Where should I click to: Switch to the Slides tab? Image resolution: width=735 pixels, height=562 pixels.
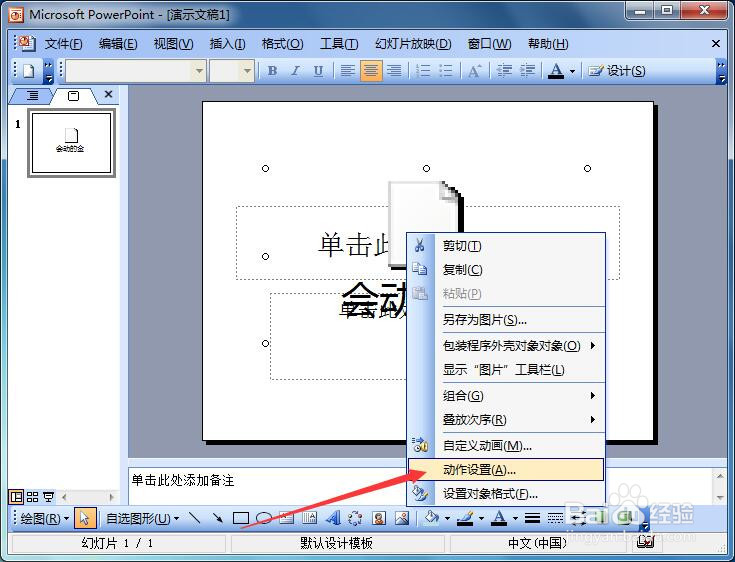tap(74, 96)
